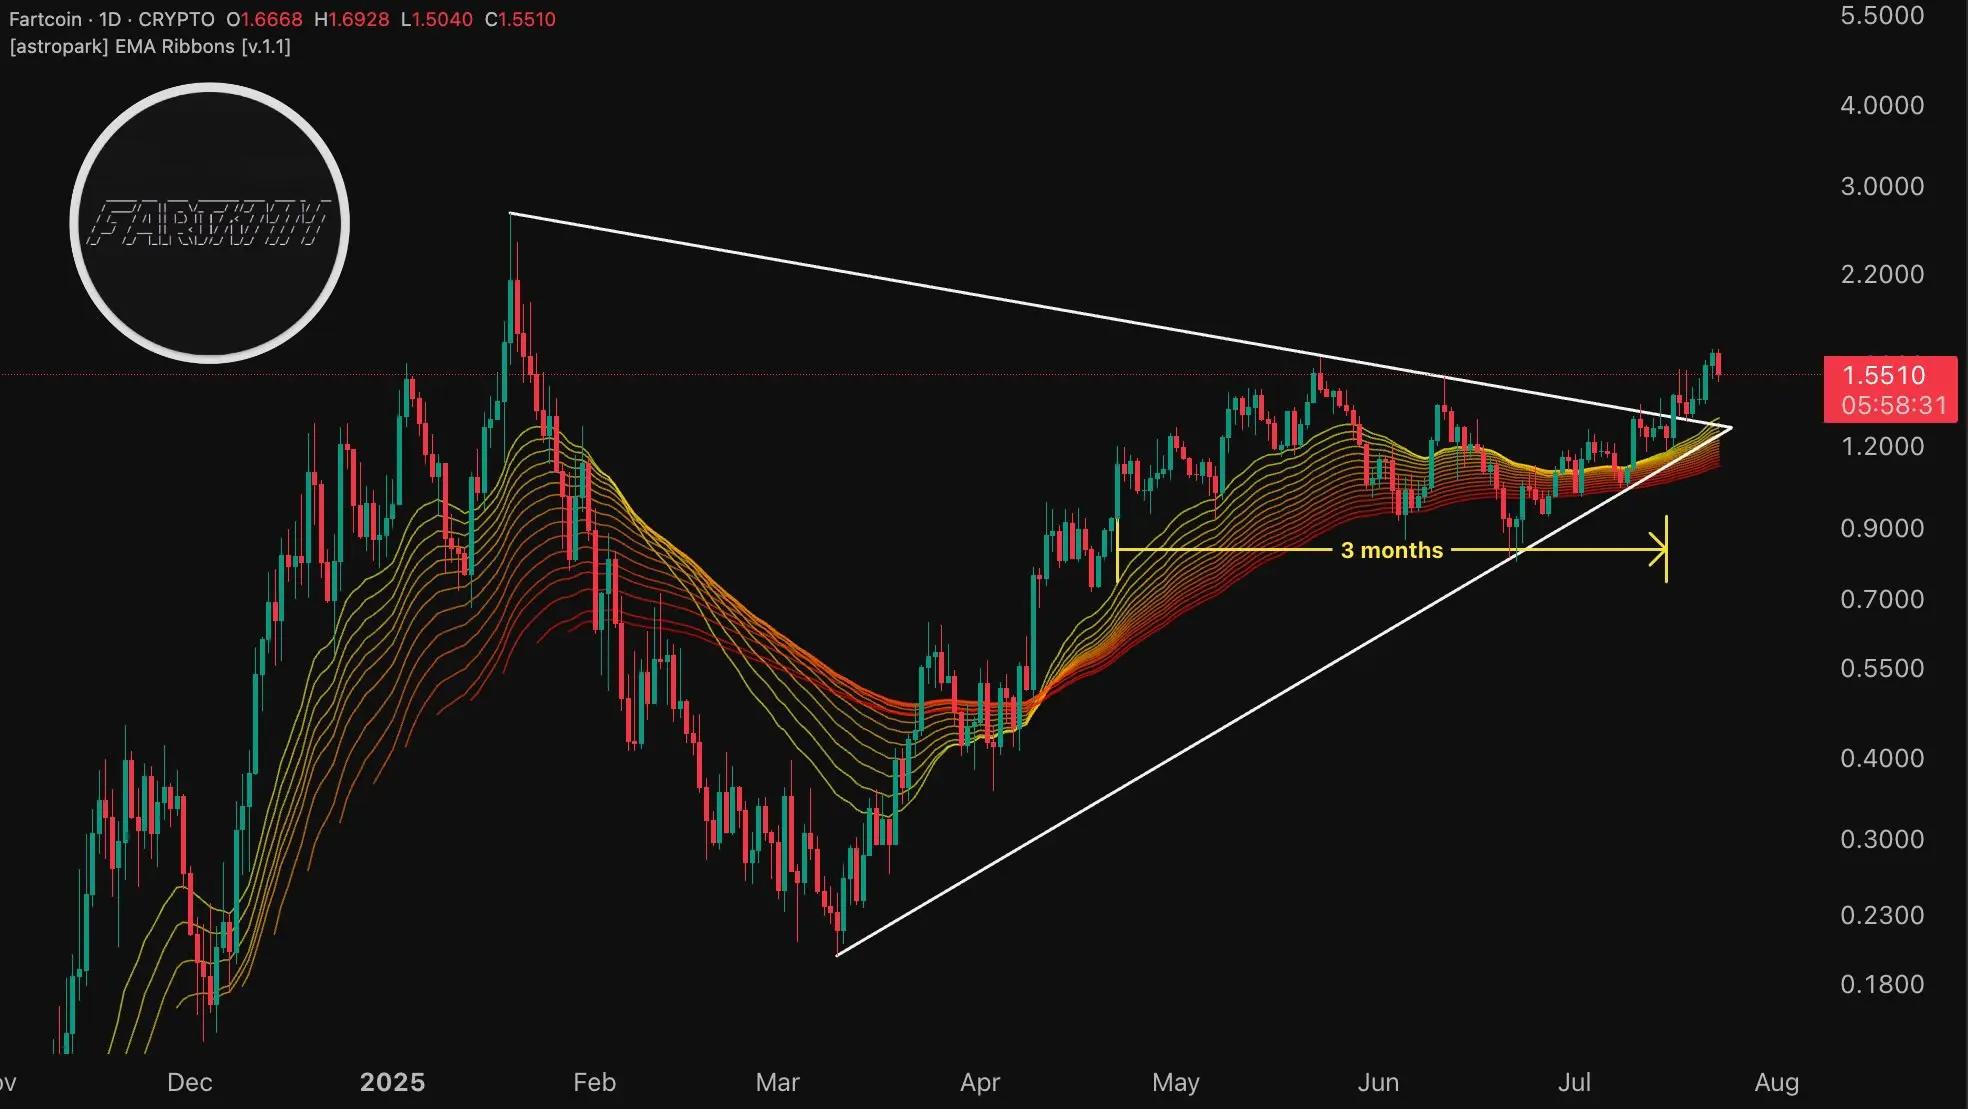Click the 0.2300 price axis label
Screen dimensions: 1968x1109
1882,915
